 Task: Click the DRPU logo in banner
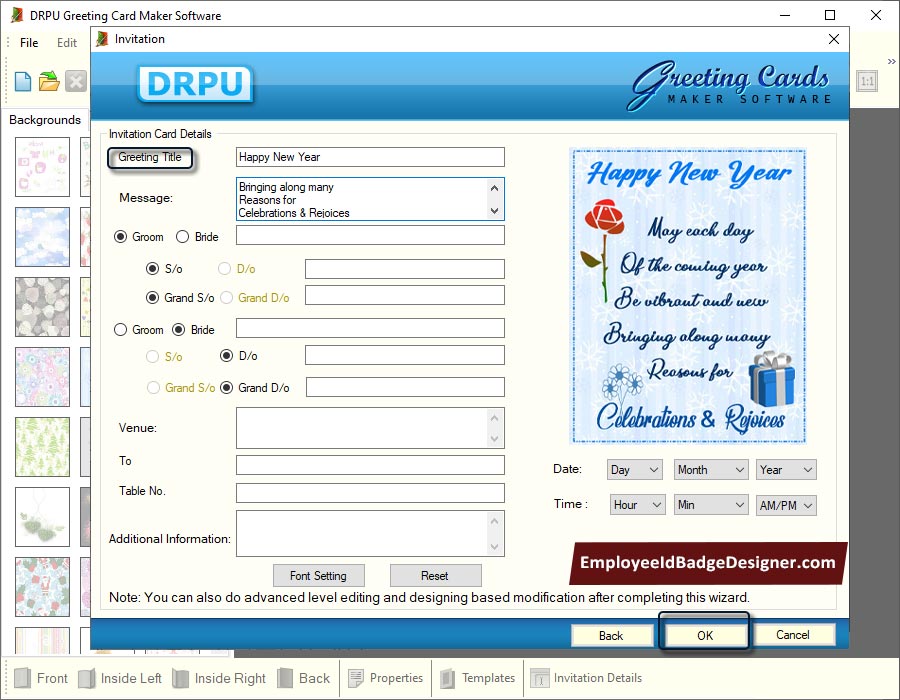(x=195, y=84)
